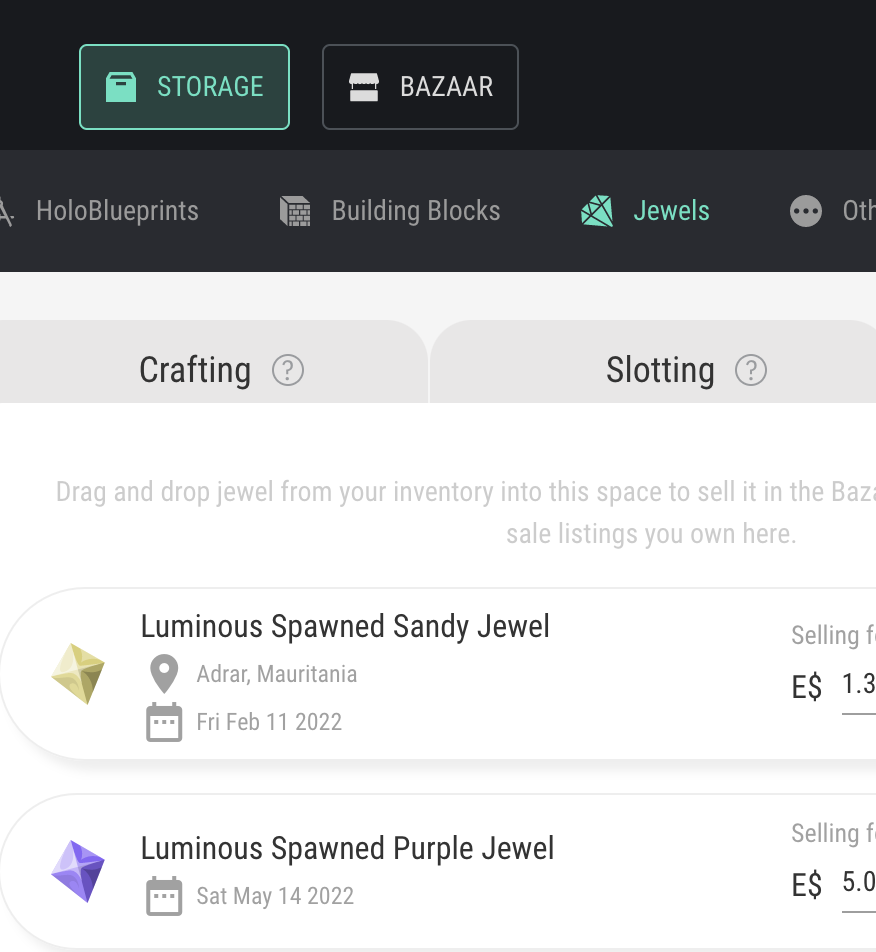Viewport: 876px width, 952px height.
Task: Click the Building Blocks brick icon
Action: click(296, 211)
